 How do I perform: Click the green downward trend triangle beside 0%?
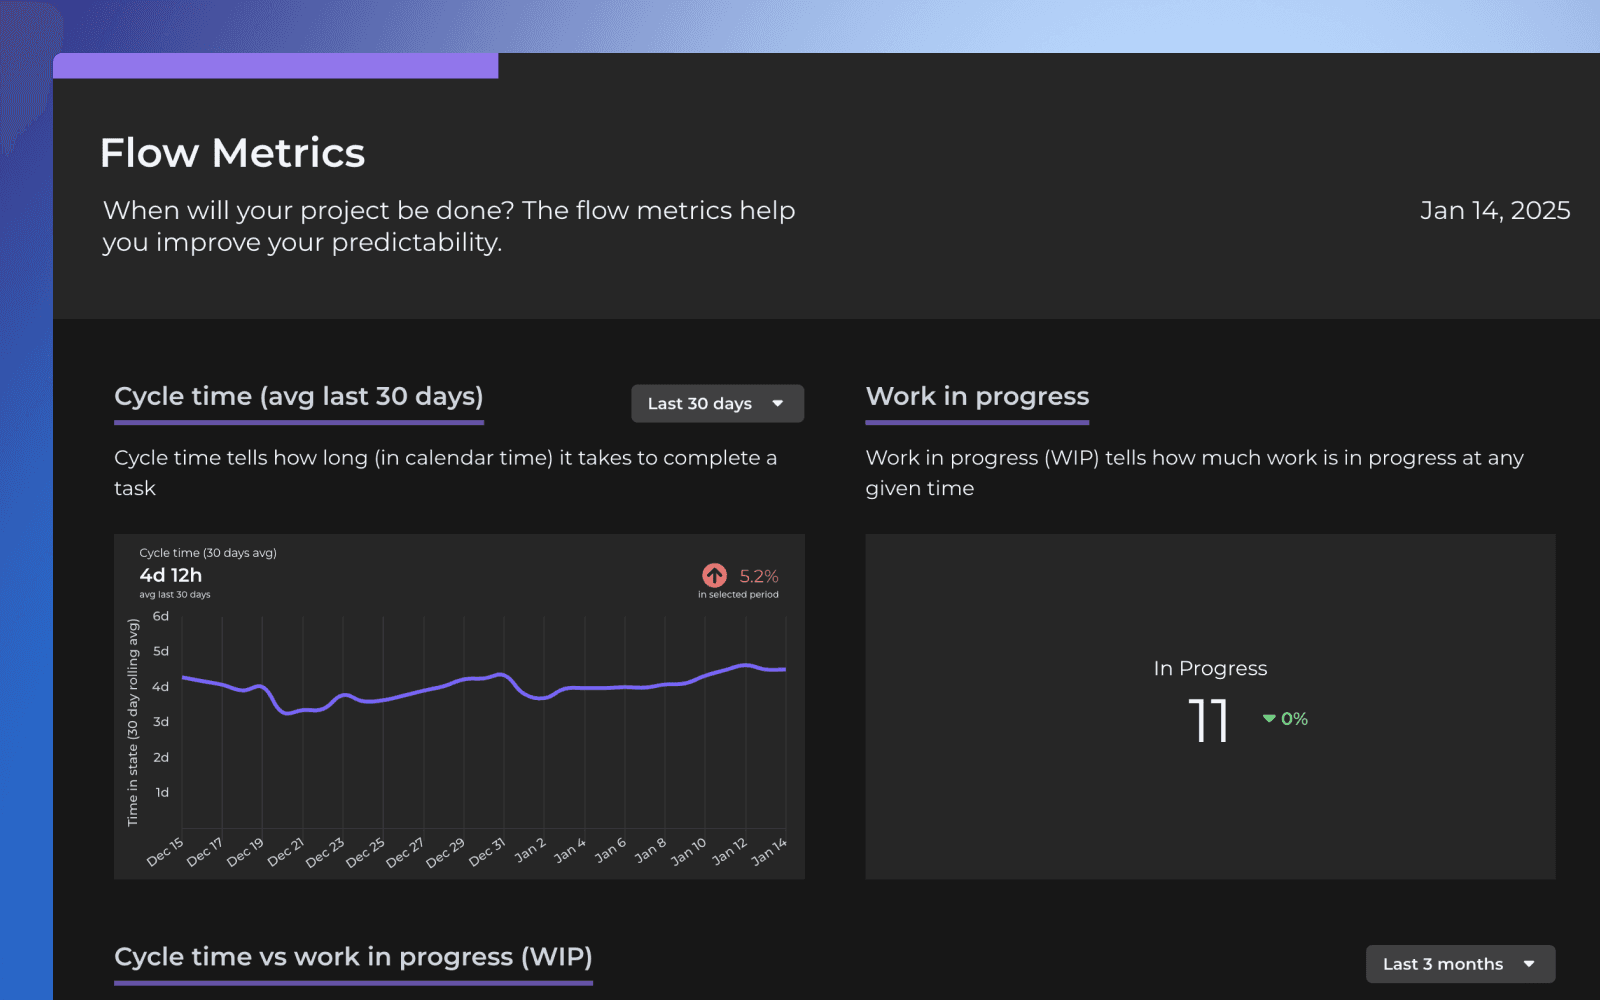click(1268, 718)
